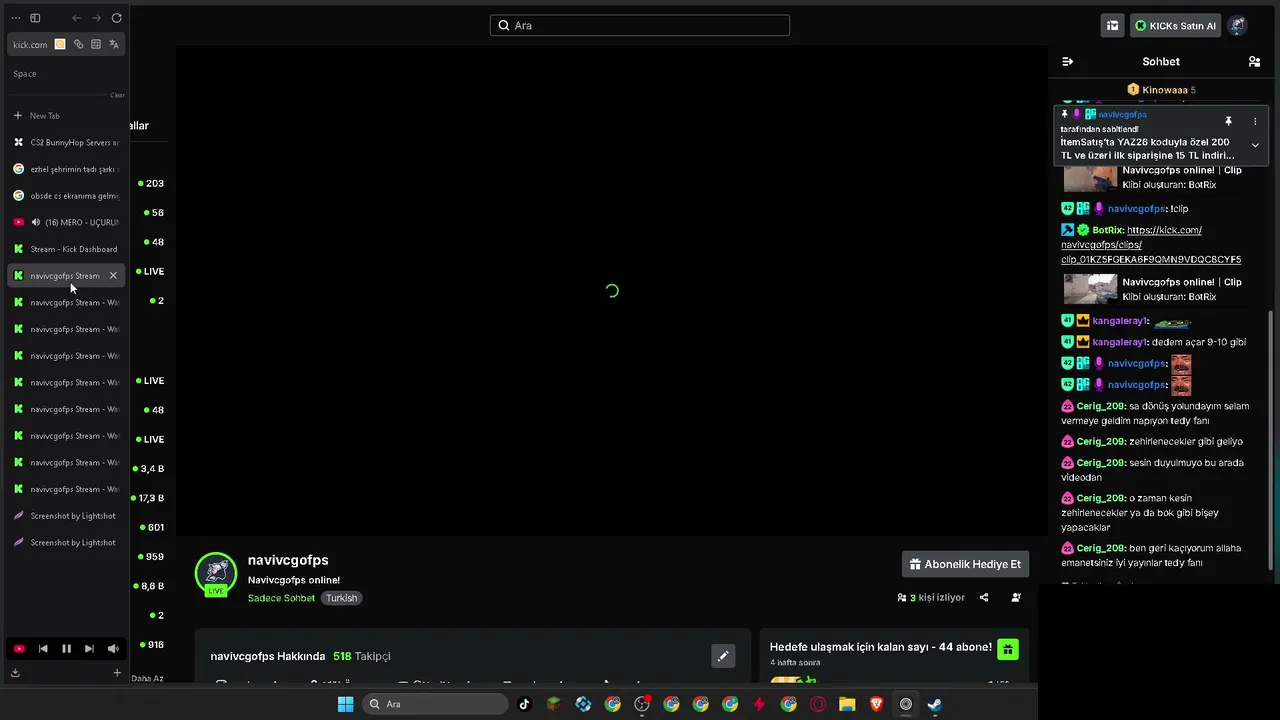Viewport: 1280px width, 720px height.
Task: Open TikTok from the taskbar
Action: 524,704
